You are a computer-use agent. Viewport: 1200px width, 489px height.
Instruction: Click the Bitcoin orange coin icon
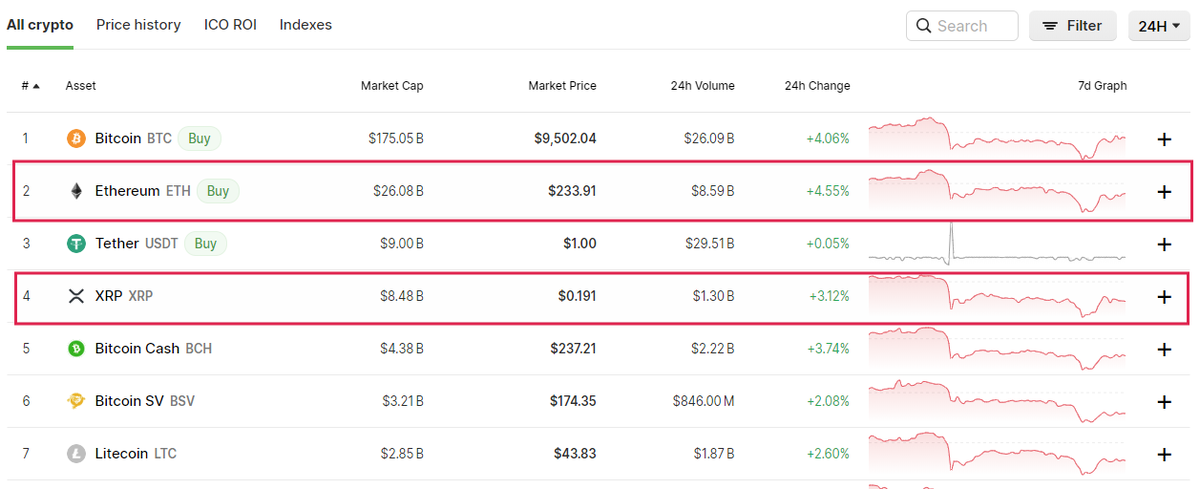[x=76, y=138]
